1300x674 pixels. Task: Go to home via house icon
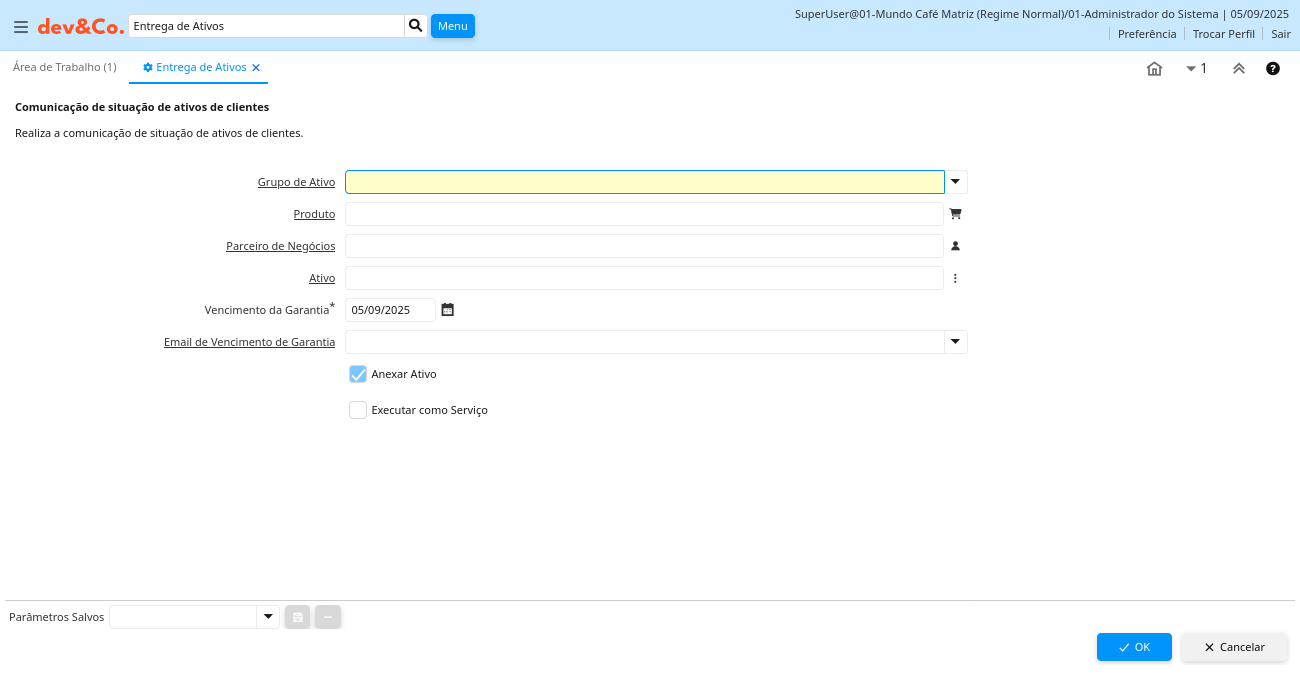click(1154, 69)
